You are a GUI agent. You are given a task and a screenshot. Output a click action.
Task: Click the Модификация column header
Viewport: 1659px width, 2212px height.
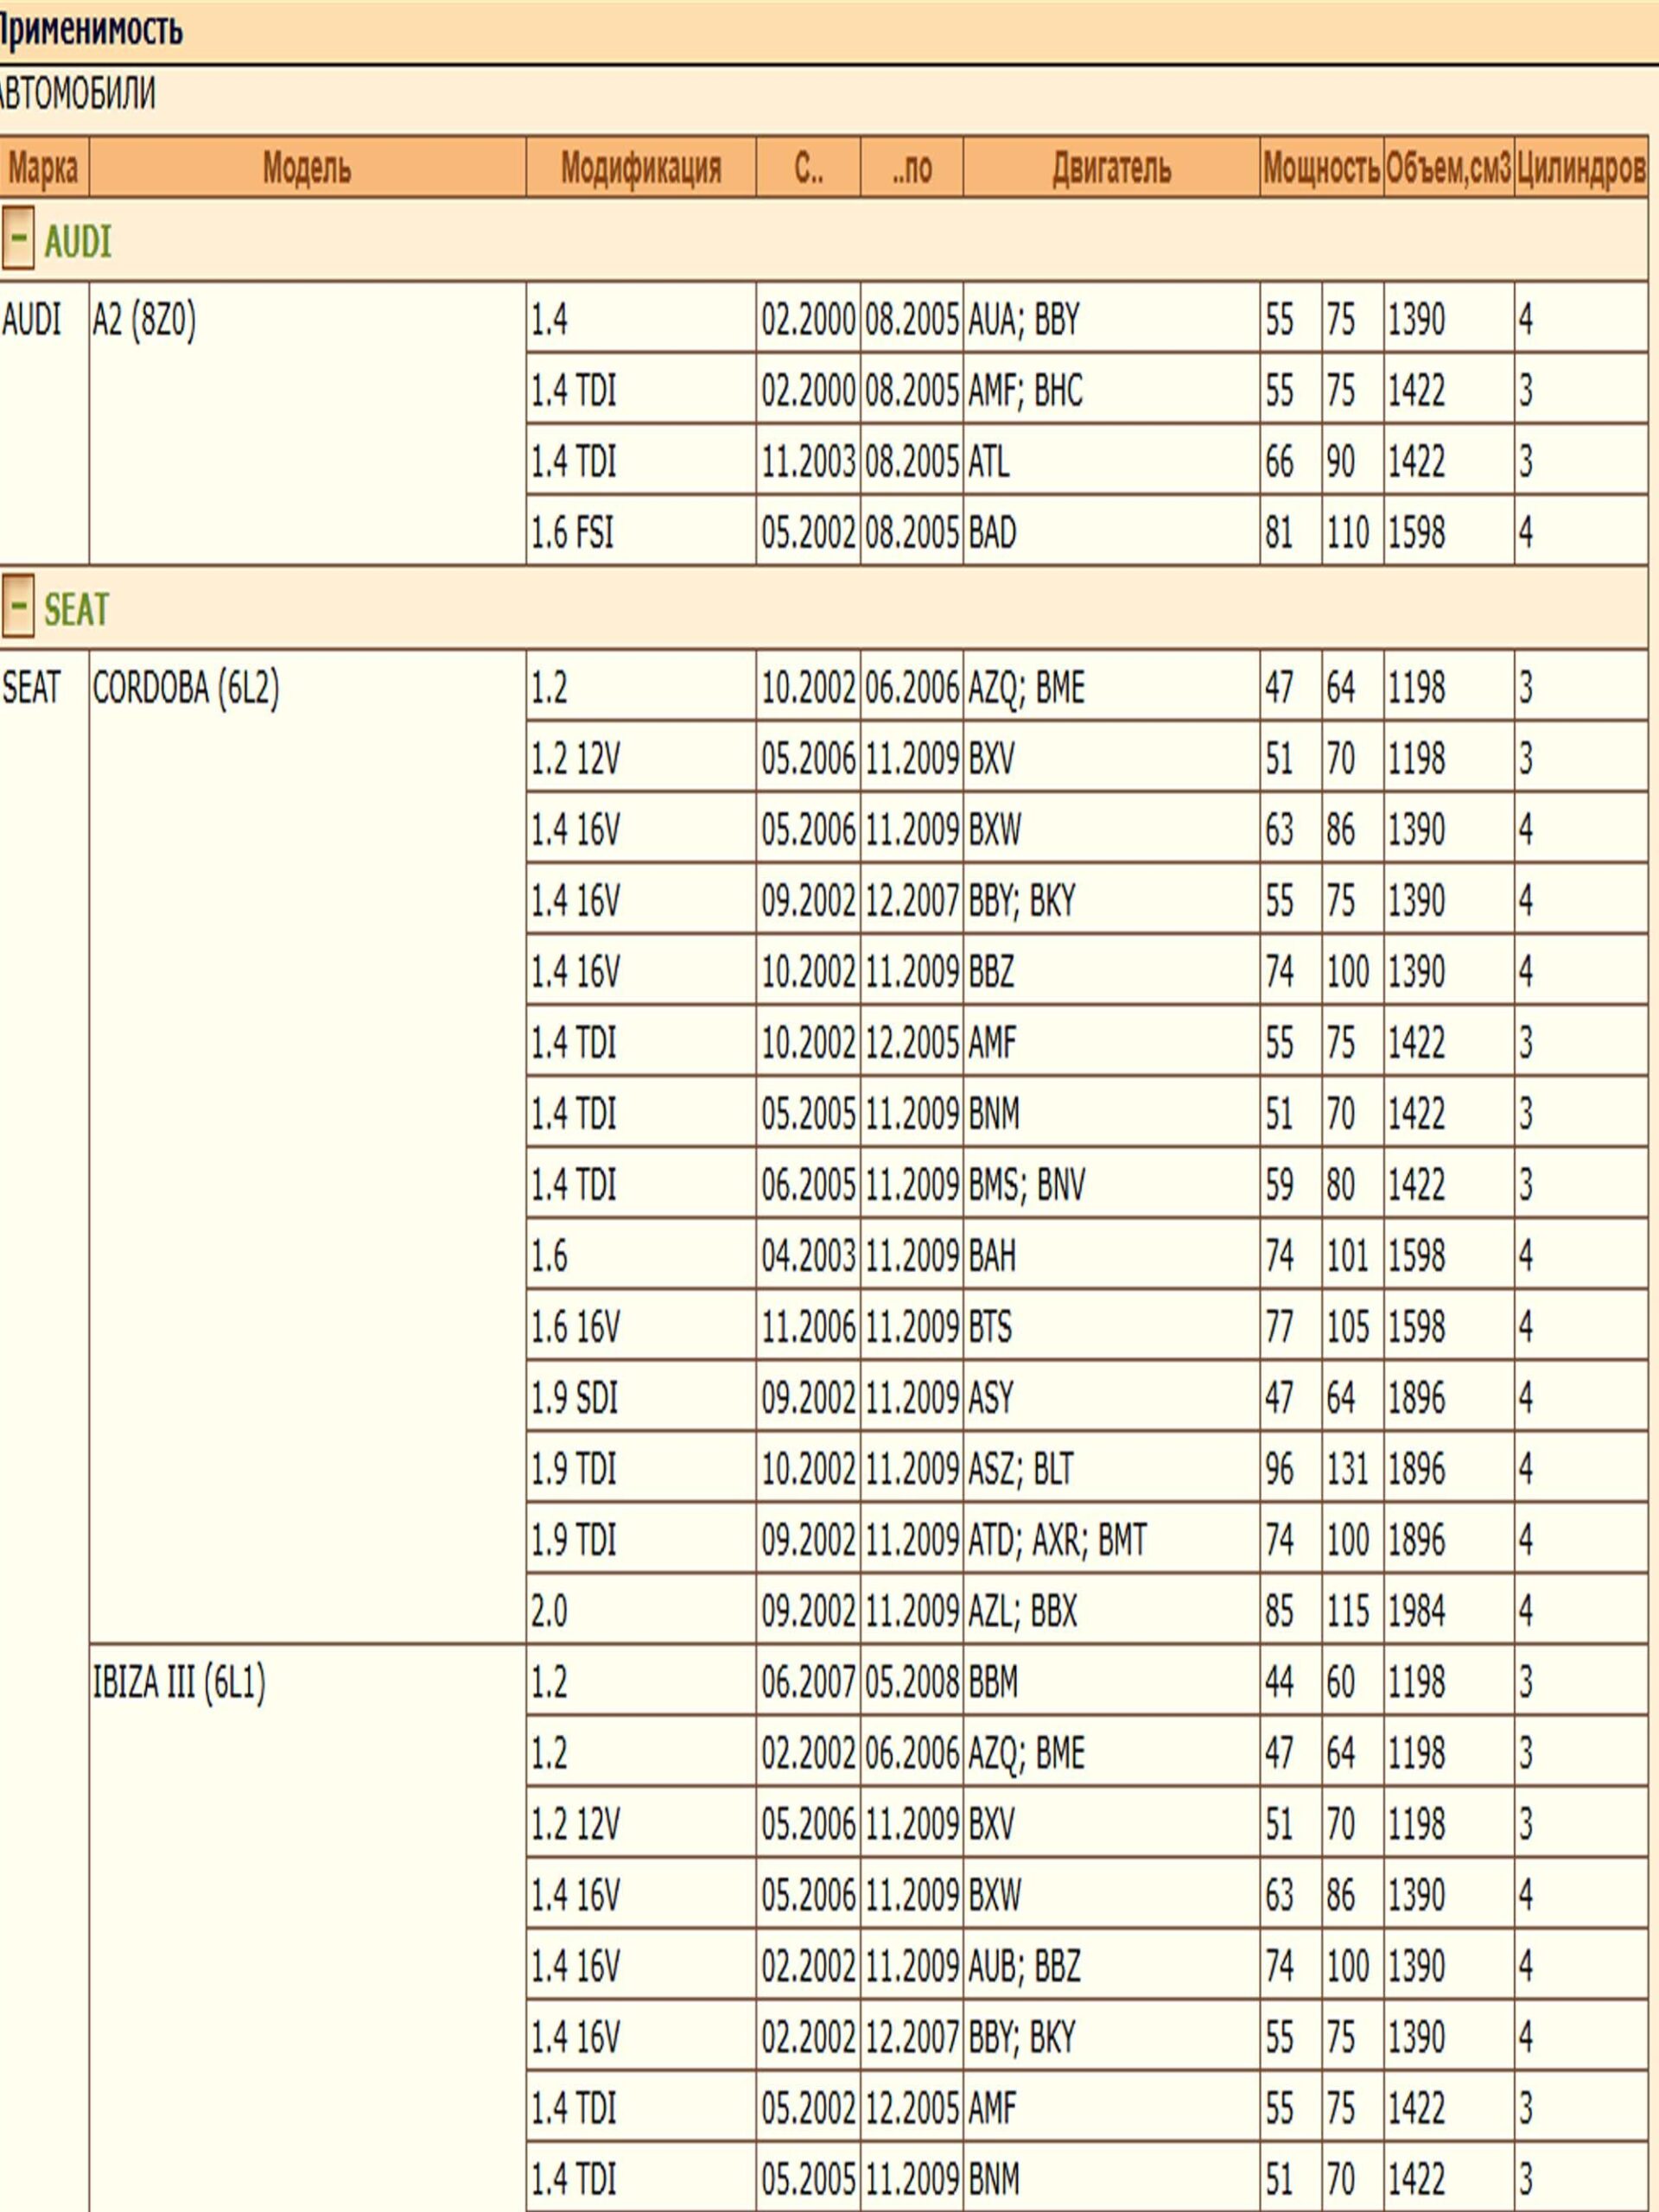pyautogui.click(x=640, y=168)
